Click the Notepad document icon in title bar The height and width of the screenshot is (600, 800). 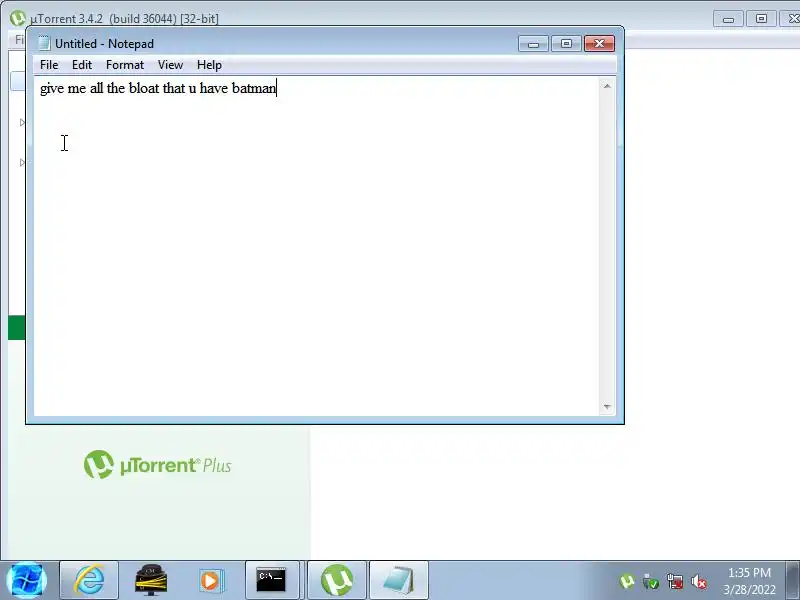[44, 43]
